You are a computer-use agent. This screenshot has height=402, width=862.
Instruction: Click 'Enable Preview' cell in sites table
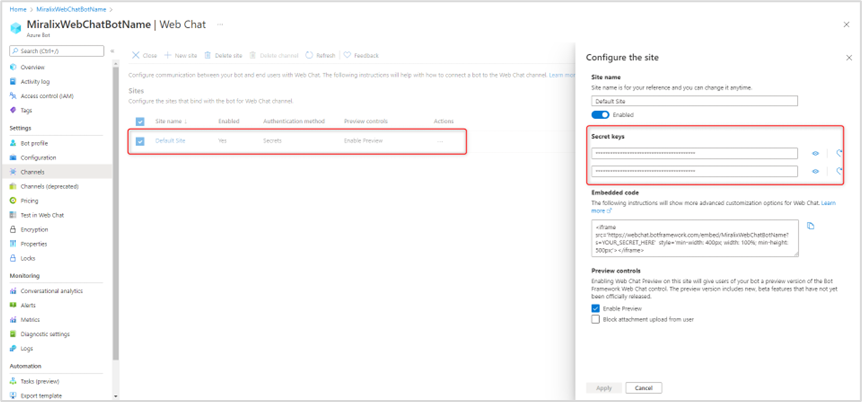pos(363,141)
